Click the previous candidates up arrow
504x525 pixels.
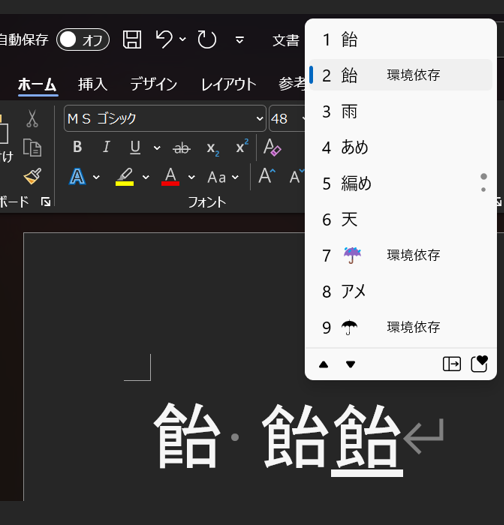click(323, 364)
